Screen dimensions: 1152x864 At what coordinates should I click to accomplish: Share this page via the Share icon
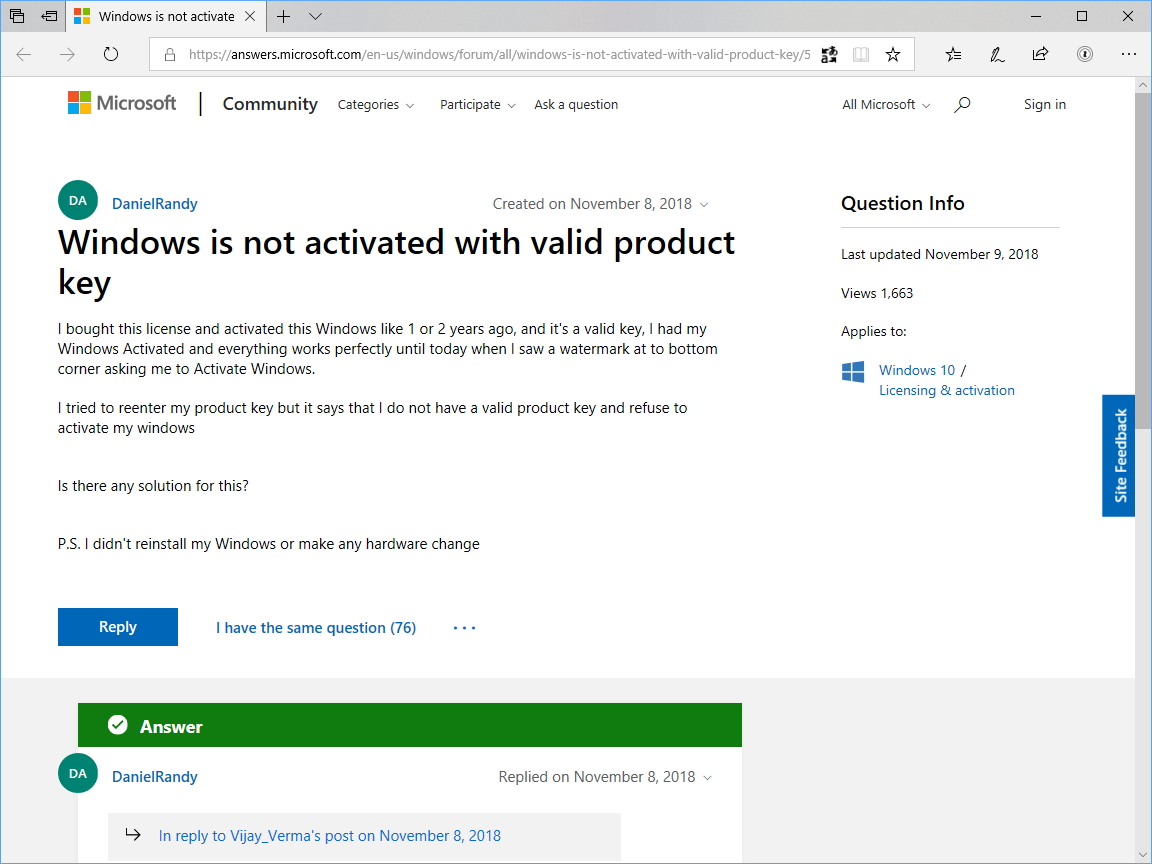(x=1040, y=54)
